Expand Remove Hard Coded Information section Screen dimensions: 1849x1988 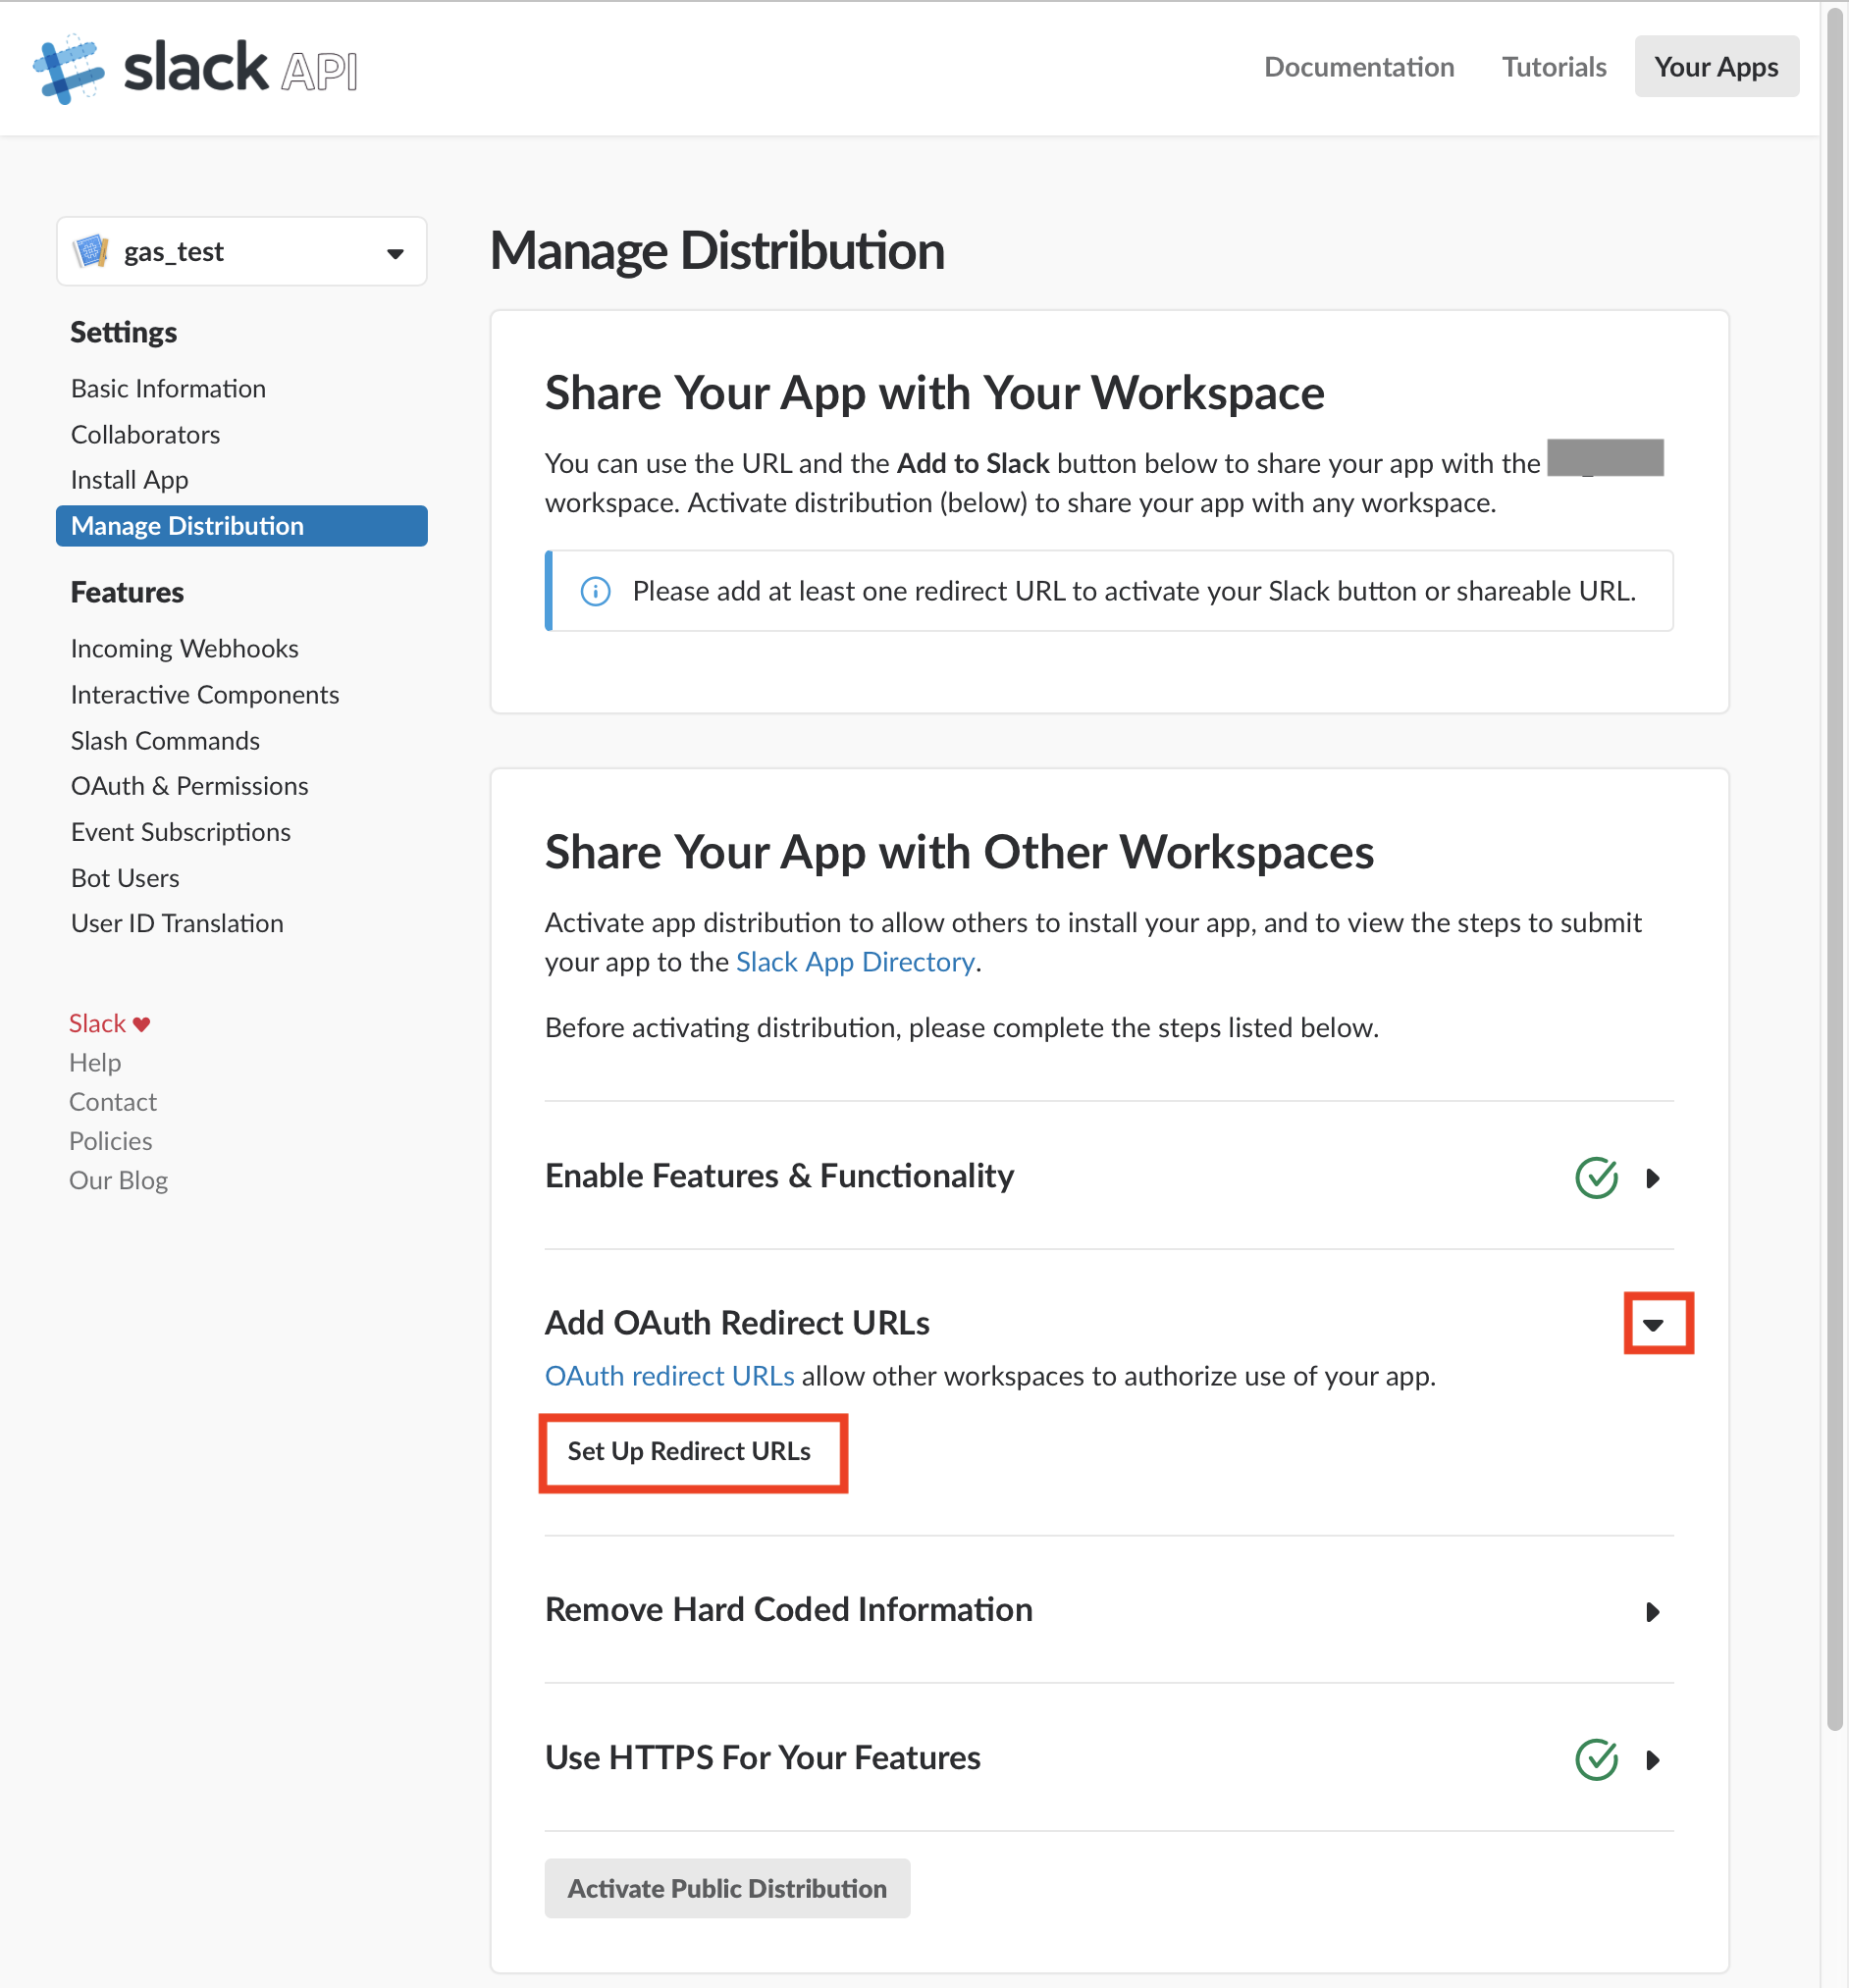[1652, 1612]
